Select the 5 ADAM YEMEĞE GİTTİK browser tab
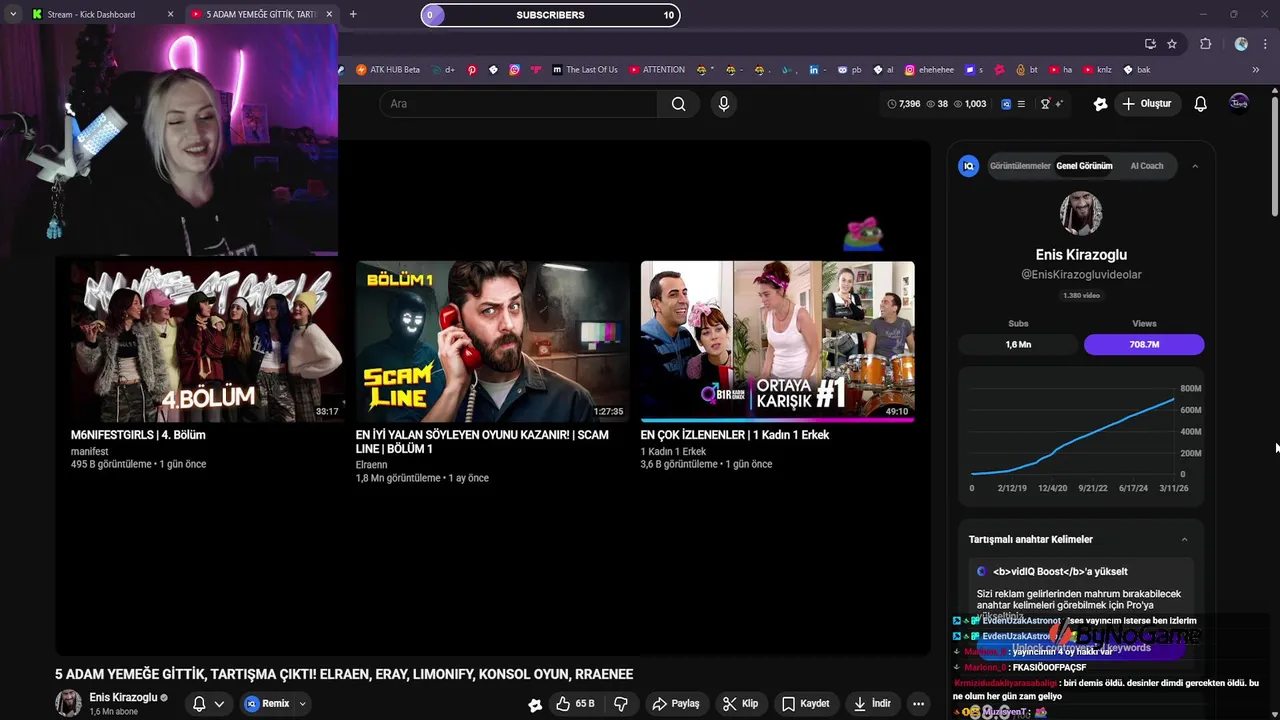The height and width of the screenshot is (720, 1280). (x=261, y=14)
